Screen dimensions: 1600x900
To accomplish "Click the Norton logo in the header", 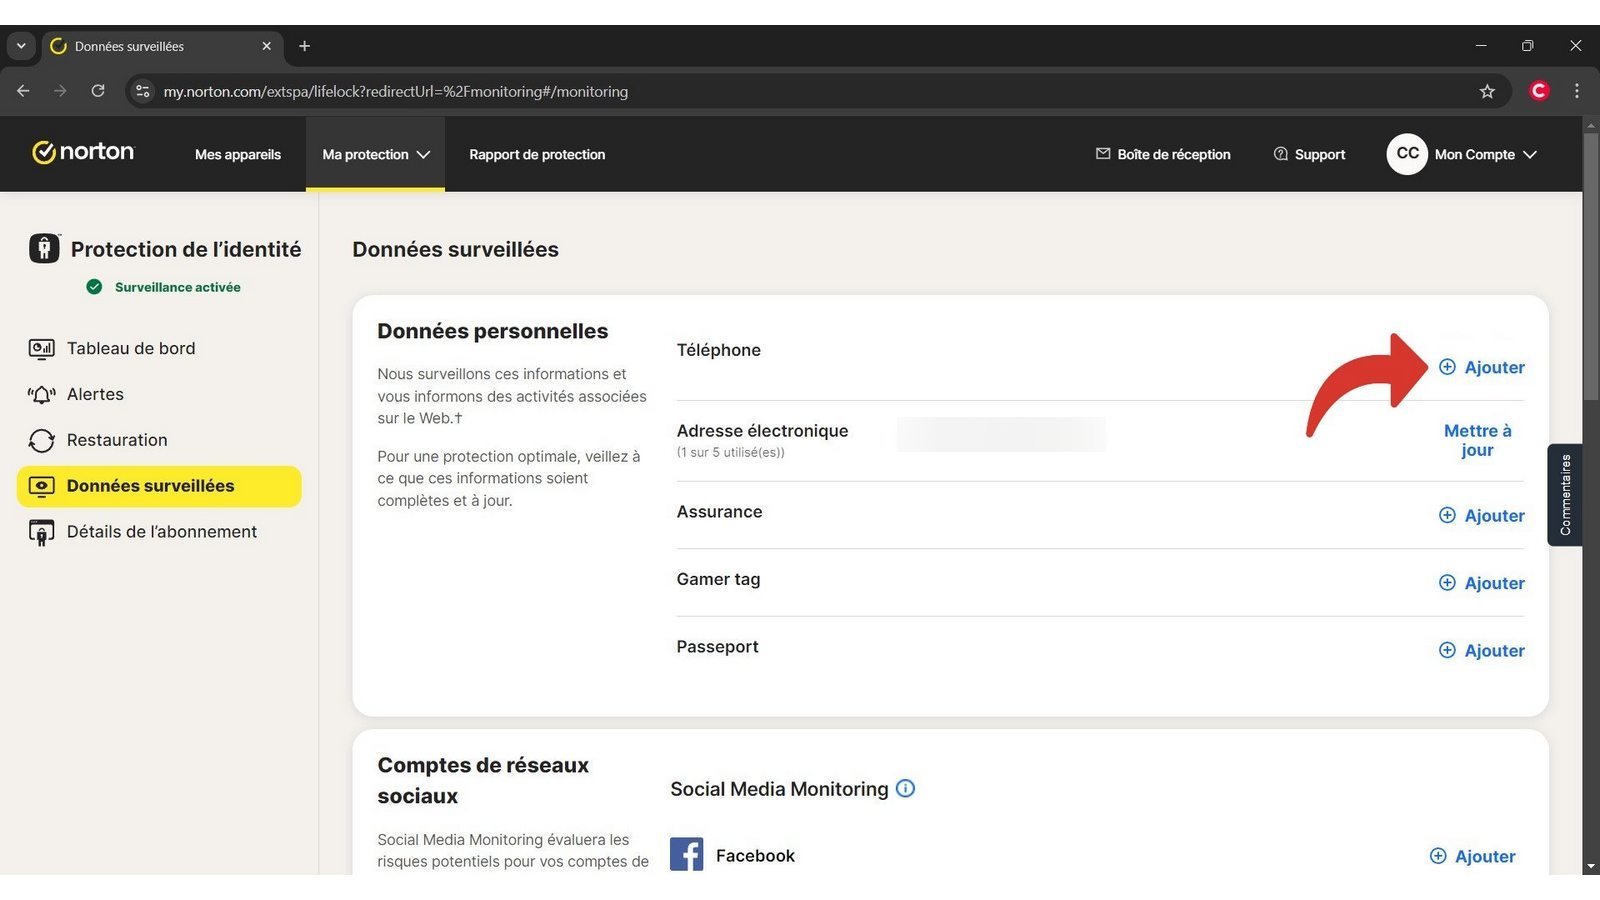I will [83, 152].
